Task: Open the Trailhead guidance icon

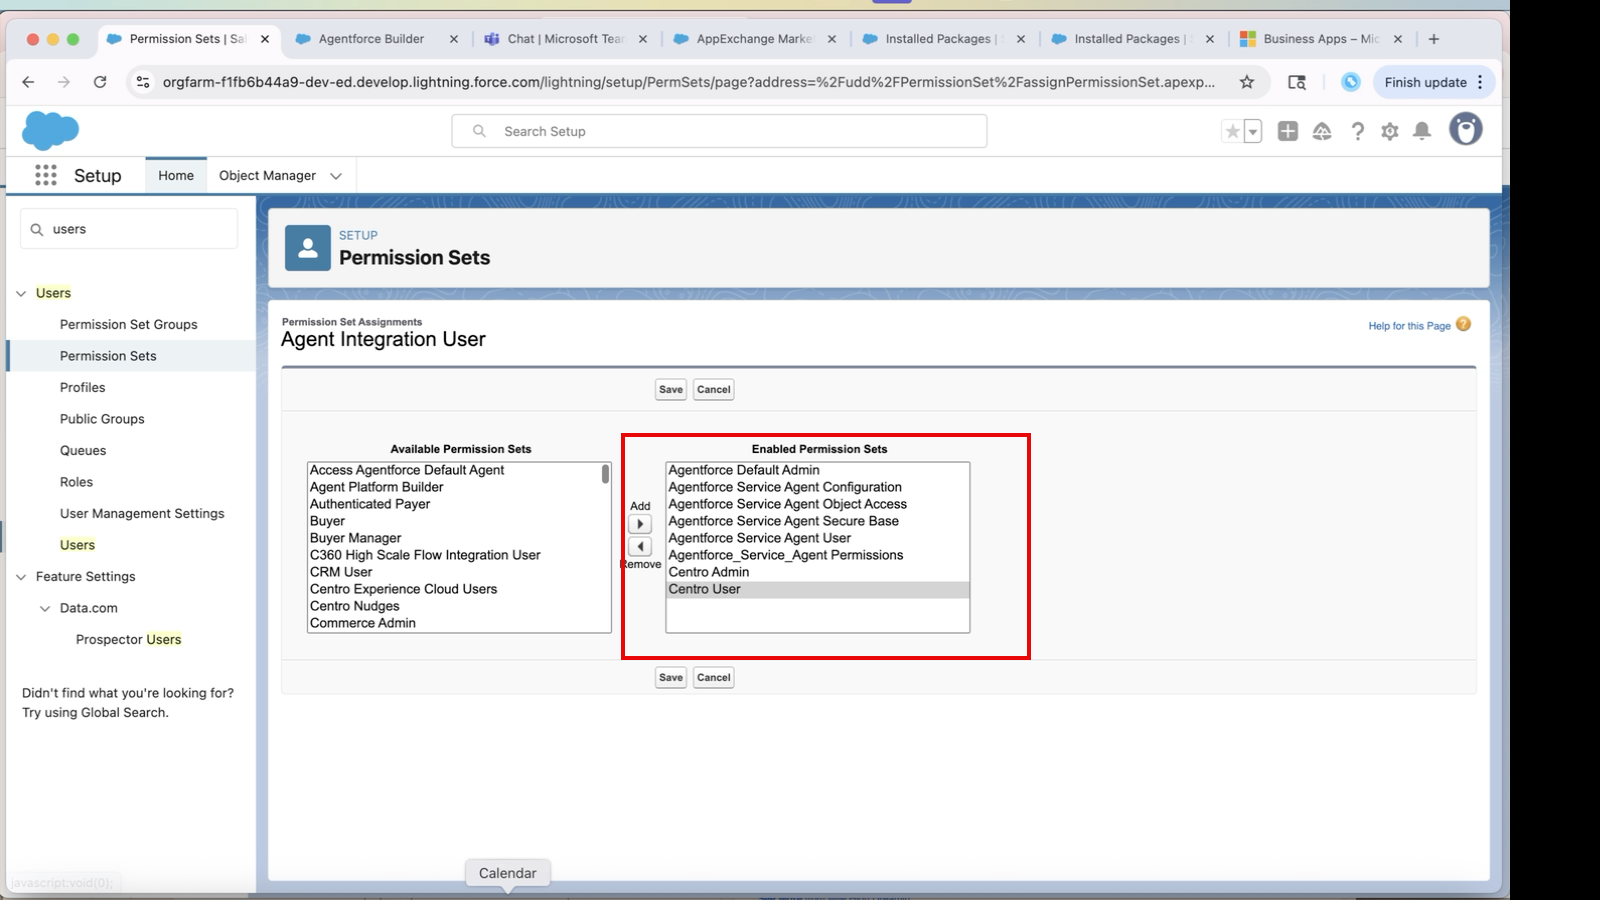Action: point(1322,131)
